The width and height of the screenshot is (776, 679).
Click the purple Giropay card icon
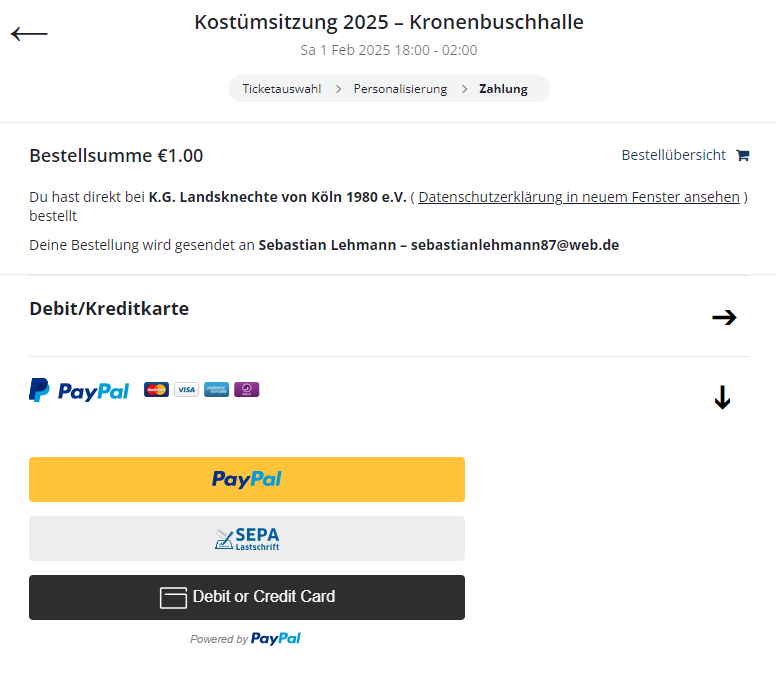coord(247,390)
